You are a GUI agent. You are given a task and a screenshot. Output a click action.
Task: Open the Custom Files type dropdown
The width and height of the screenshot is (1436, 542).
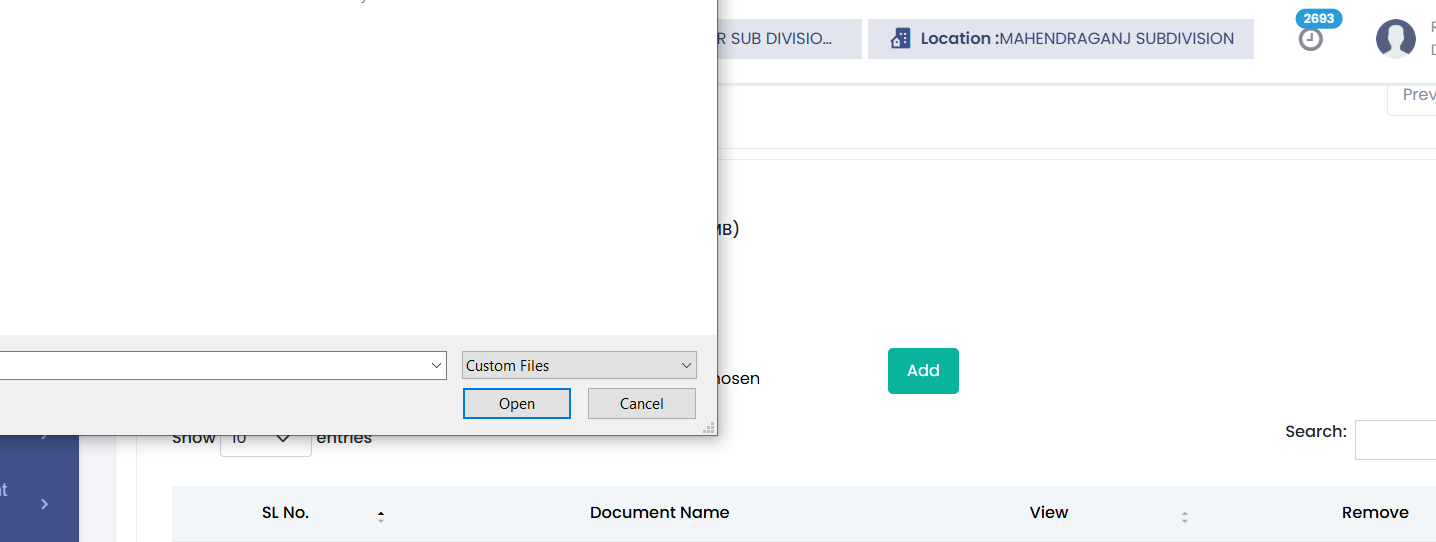click(579, 366)
